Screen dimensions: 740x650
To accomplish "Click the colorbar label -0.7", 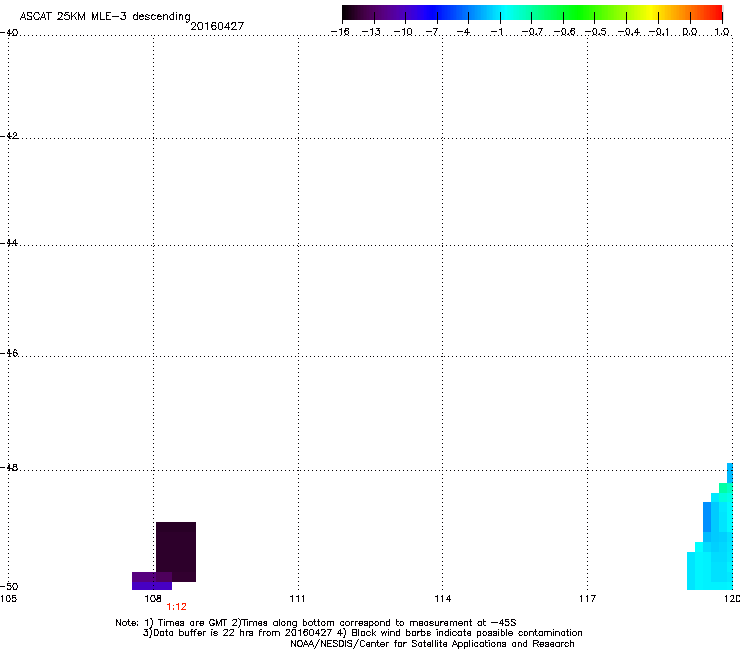I will click(531, 32).
